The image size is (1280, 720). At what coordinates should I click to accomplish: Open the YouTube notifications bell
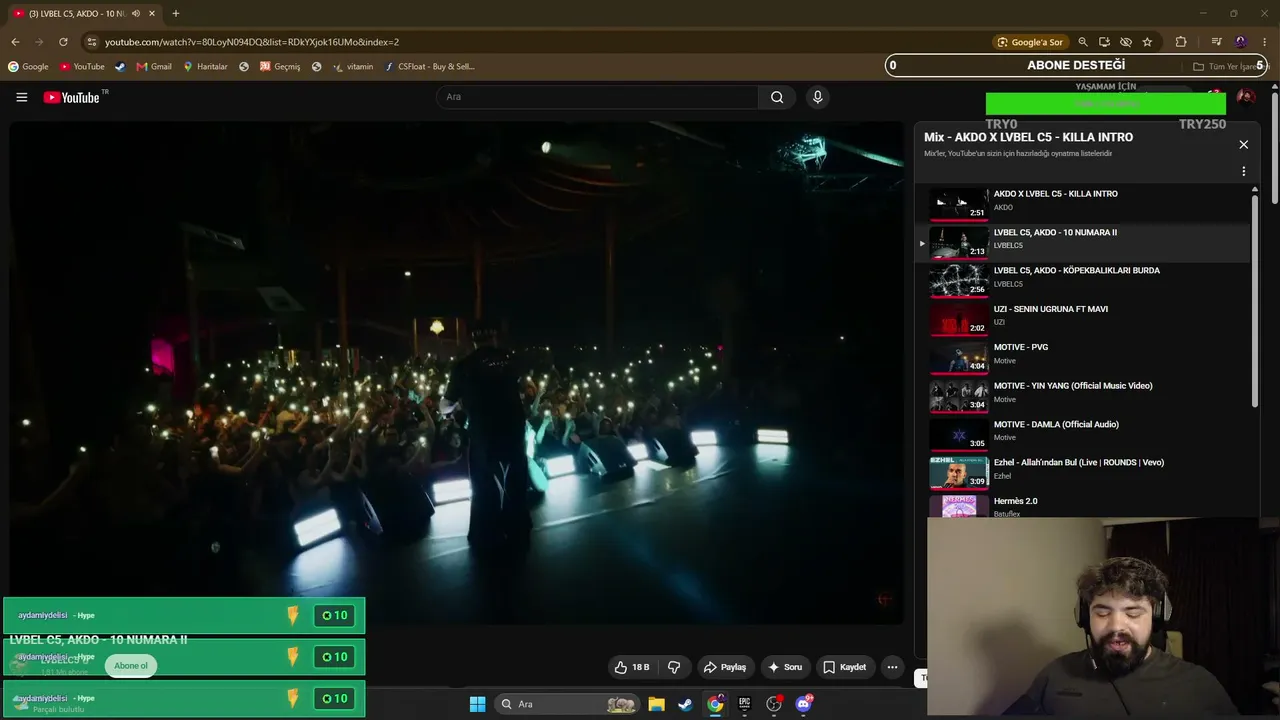coord(1213,97)
